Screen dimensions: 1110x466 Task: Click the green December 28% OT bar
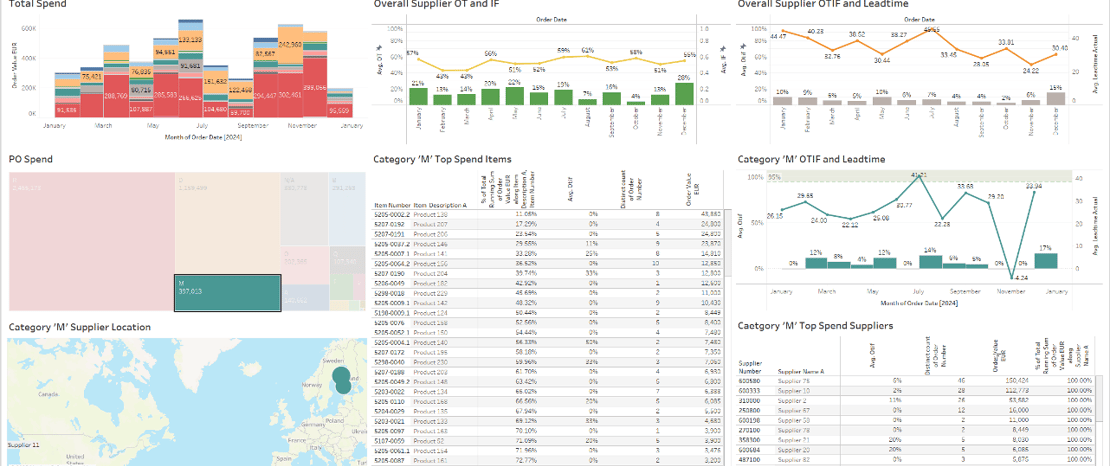pos(685,94)
